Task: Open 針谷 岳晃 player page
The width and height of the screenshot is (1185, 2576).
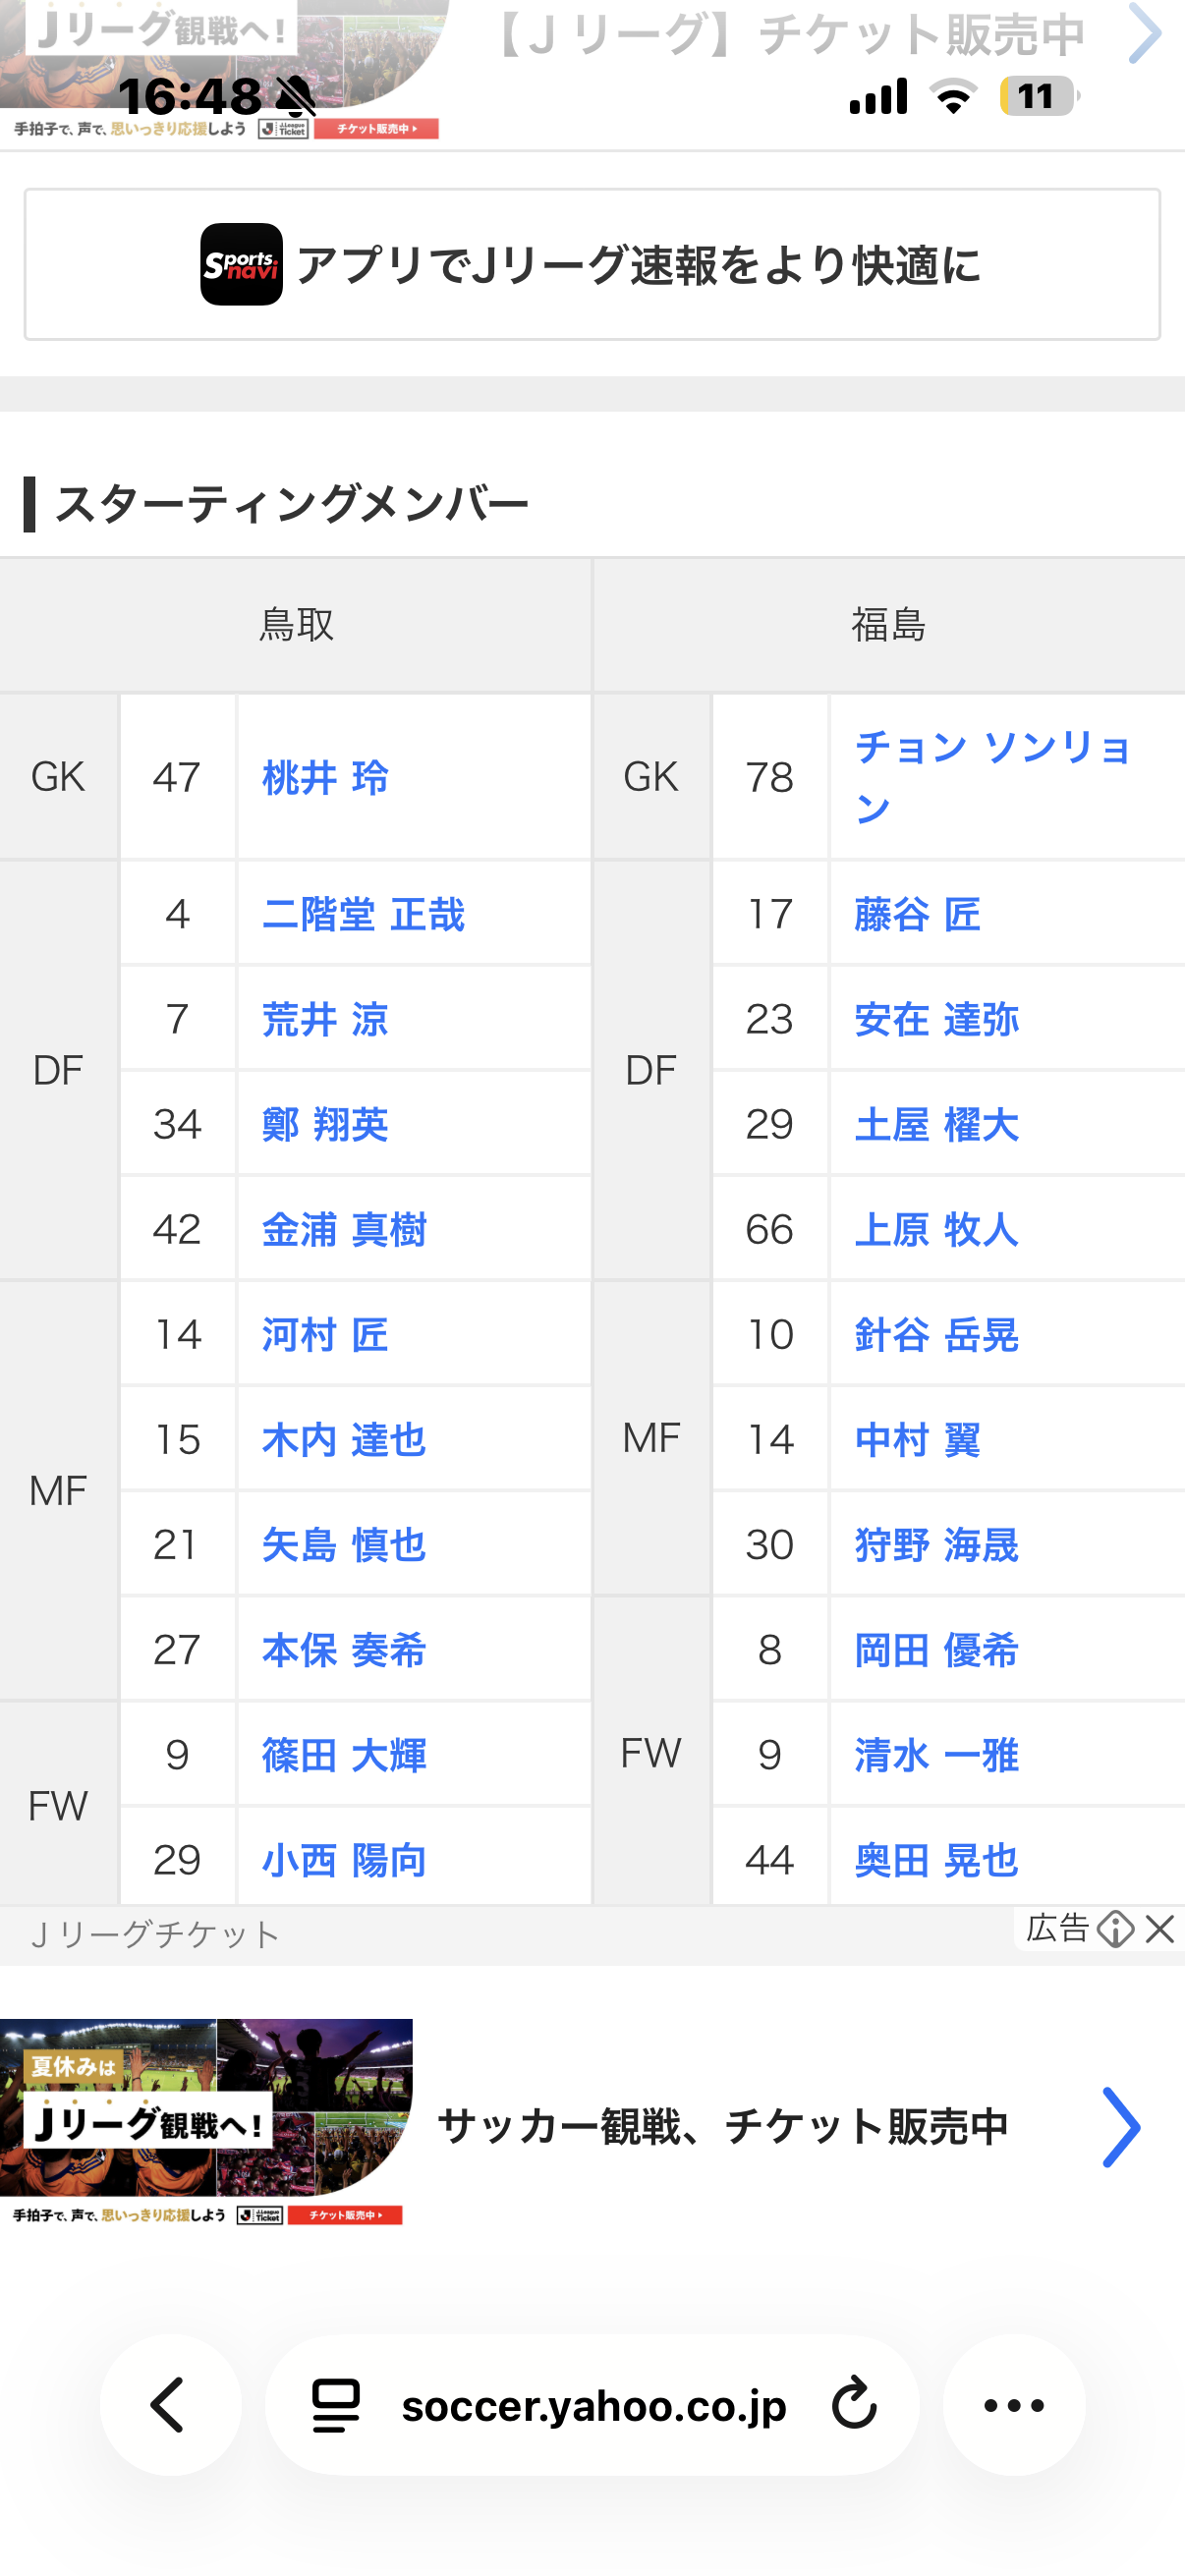Action: 936,1335
